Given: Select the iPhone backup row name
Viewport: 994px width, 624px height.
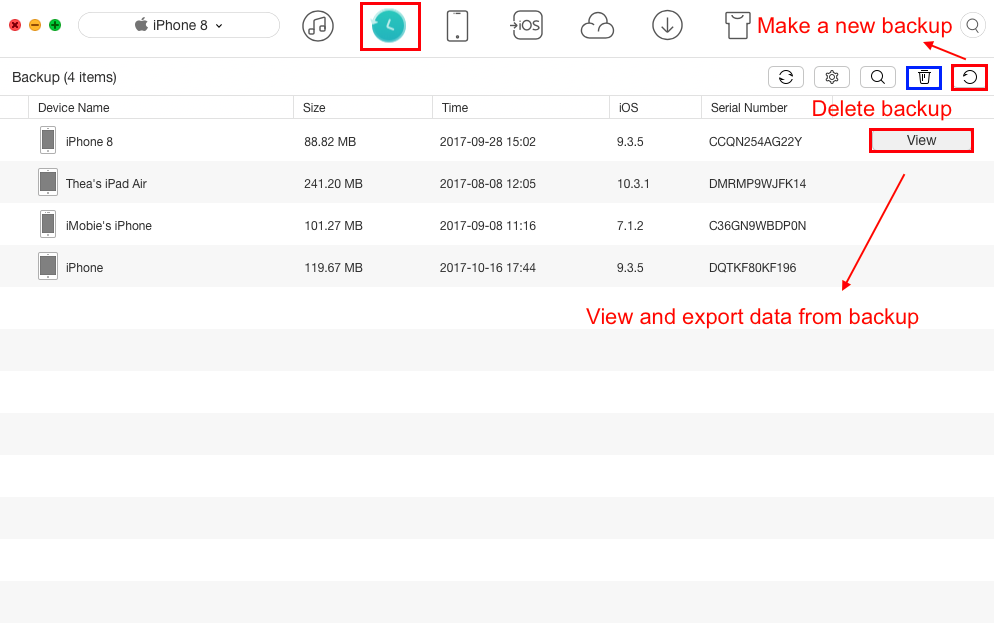Looking at the screenshot, I should coord(84,268).
